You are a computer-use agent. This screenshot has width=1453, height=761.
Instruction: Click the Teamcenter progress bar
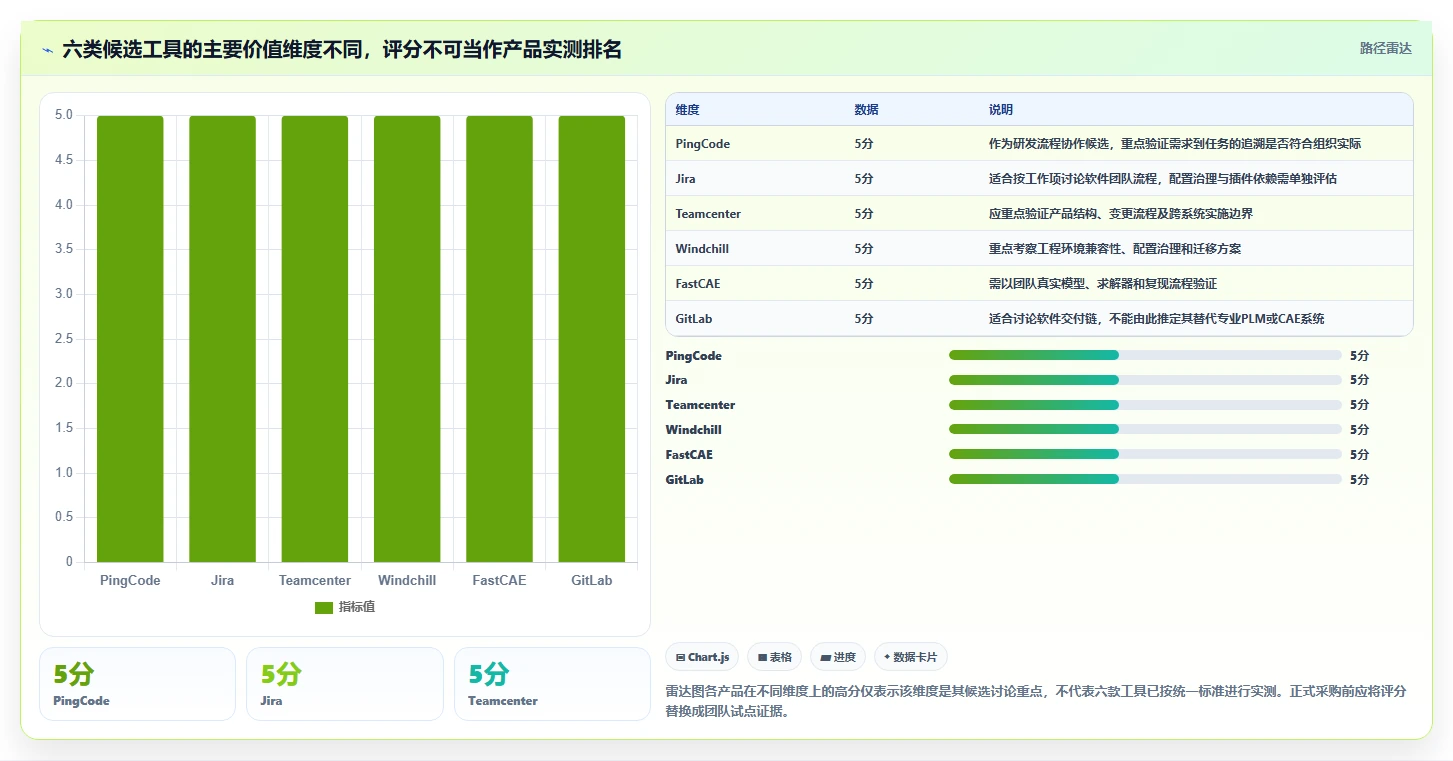point(1145,405)
